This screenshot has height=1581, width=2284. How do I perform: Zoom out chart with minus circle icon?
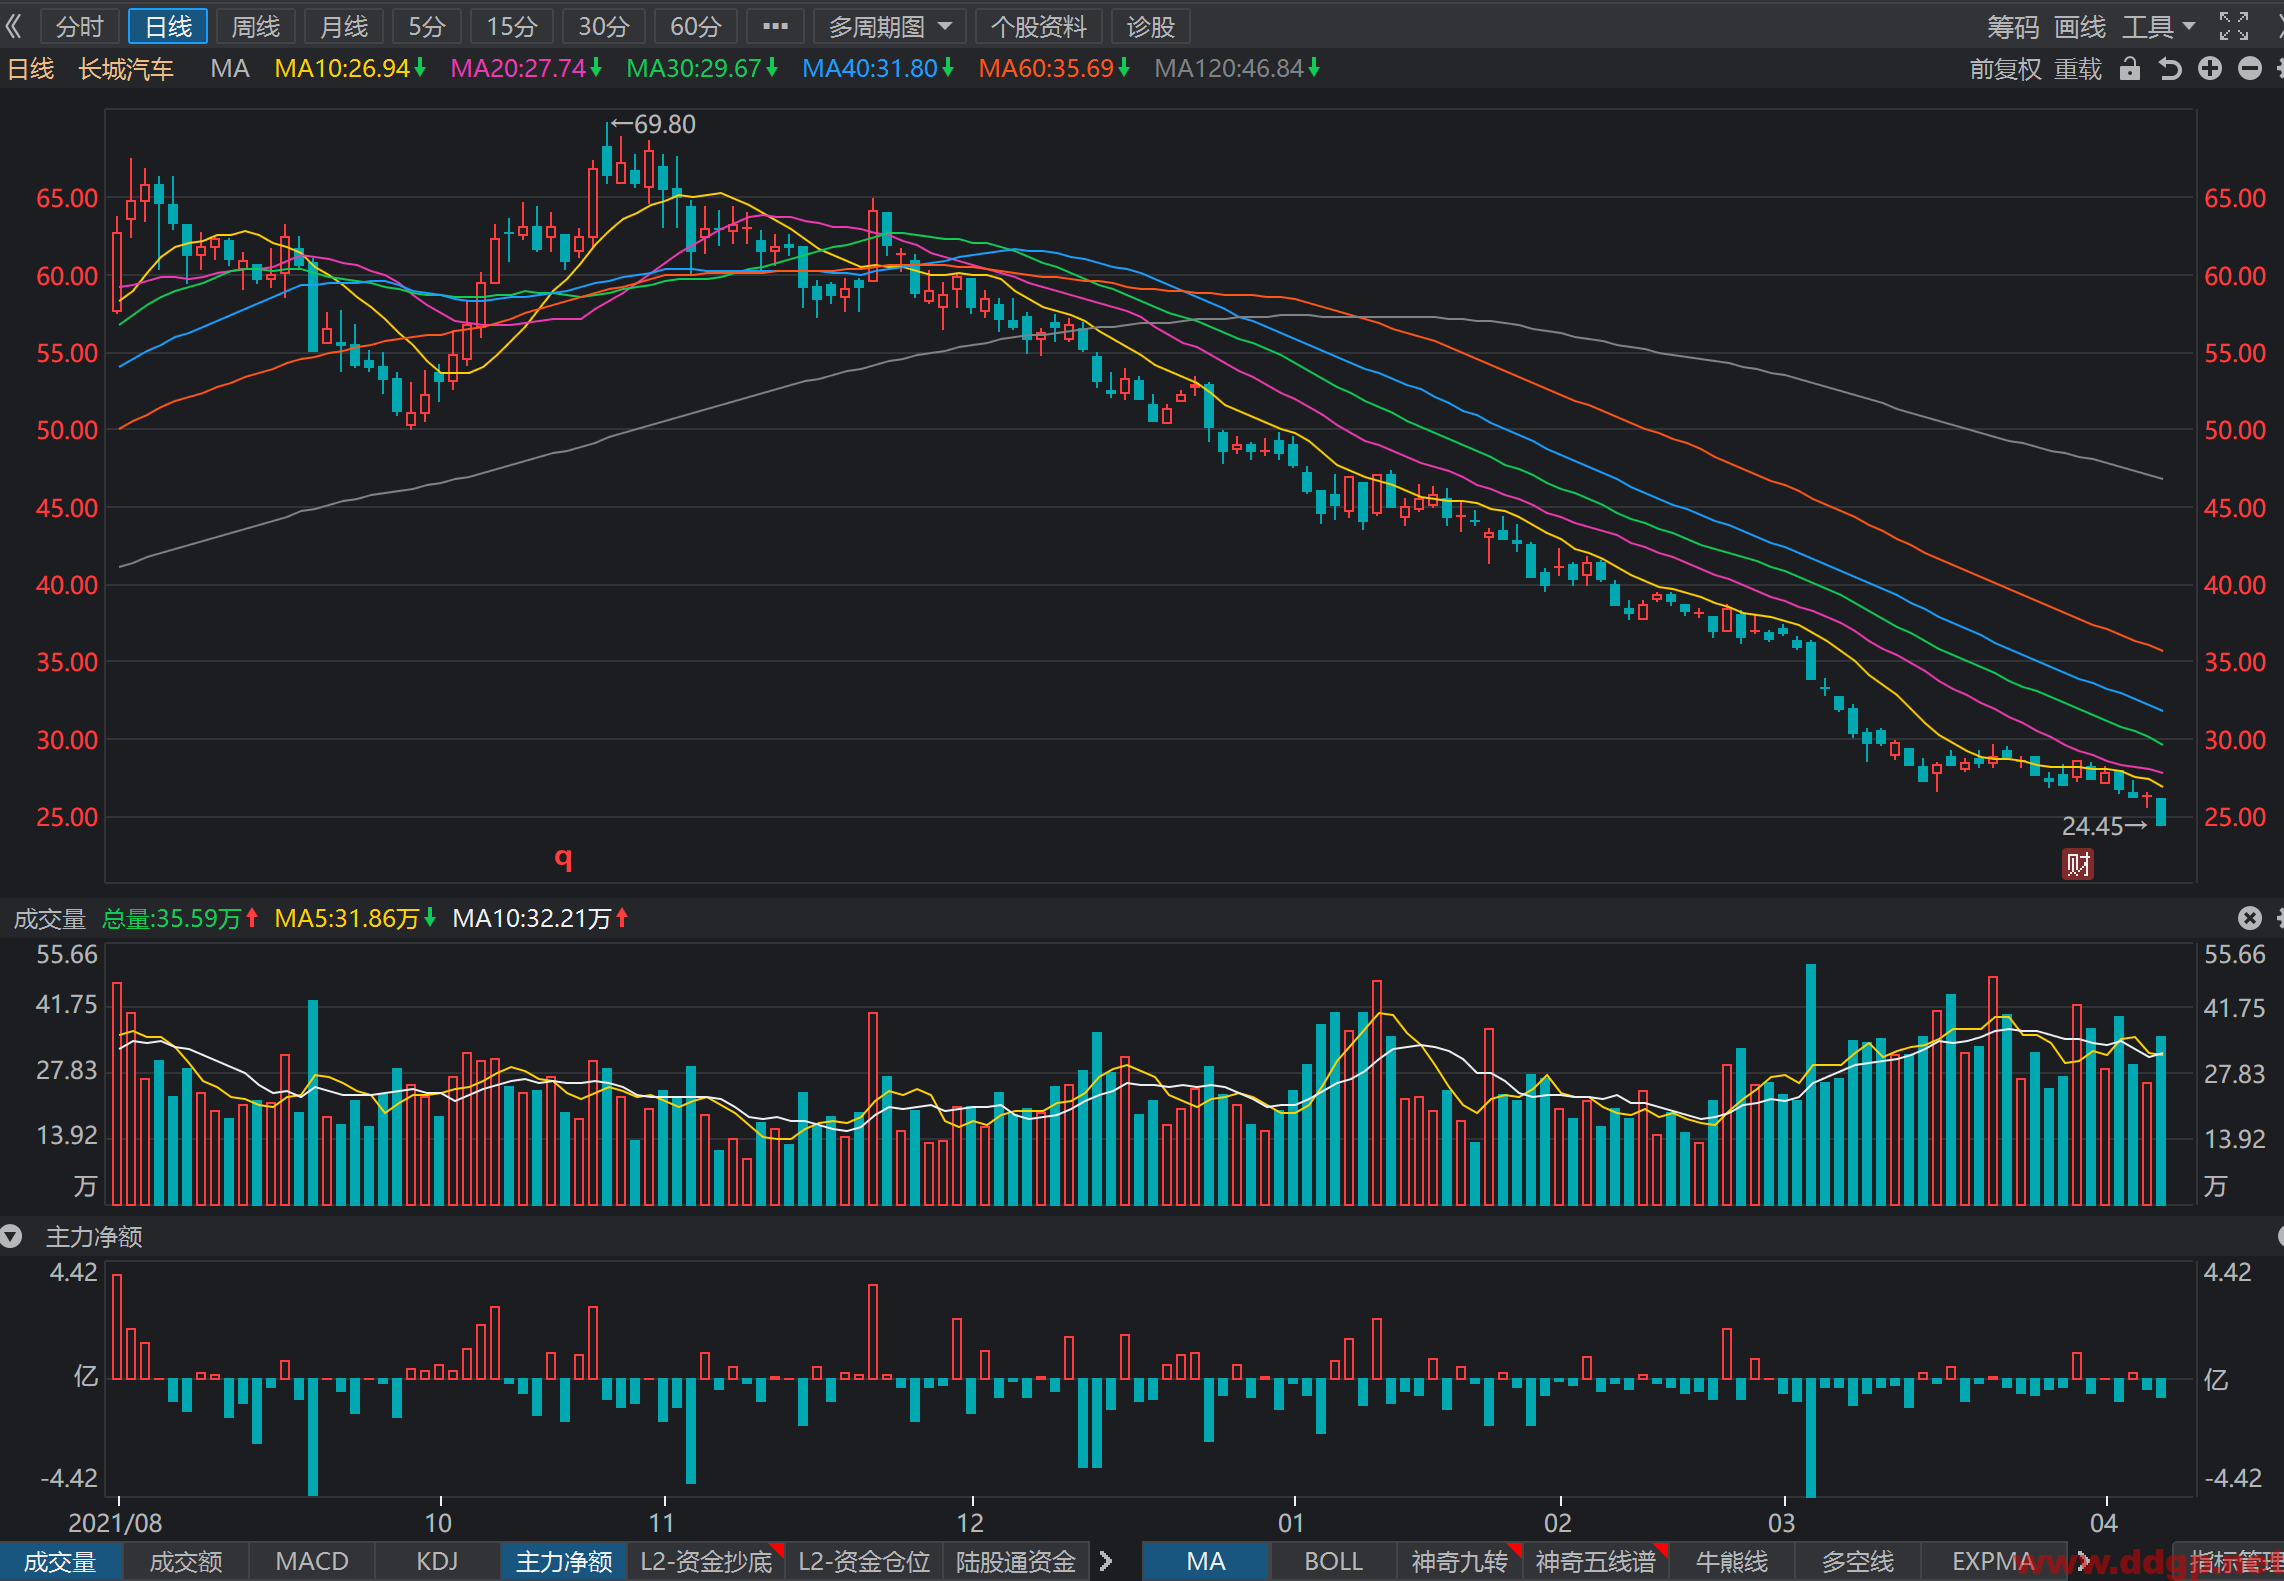(2250, 69)
